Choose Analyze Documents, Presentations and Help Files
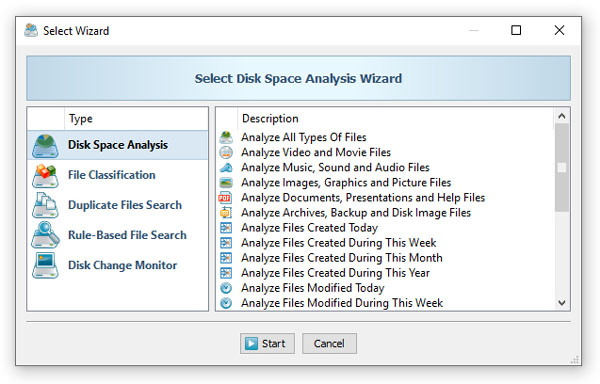The height and width of the screenshot is (384, 600). coord(385,197)
